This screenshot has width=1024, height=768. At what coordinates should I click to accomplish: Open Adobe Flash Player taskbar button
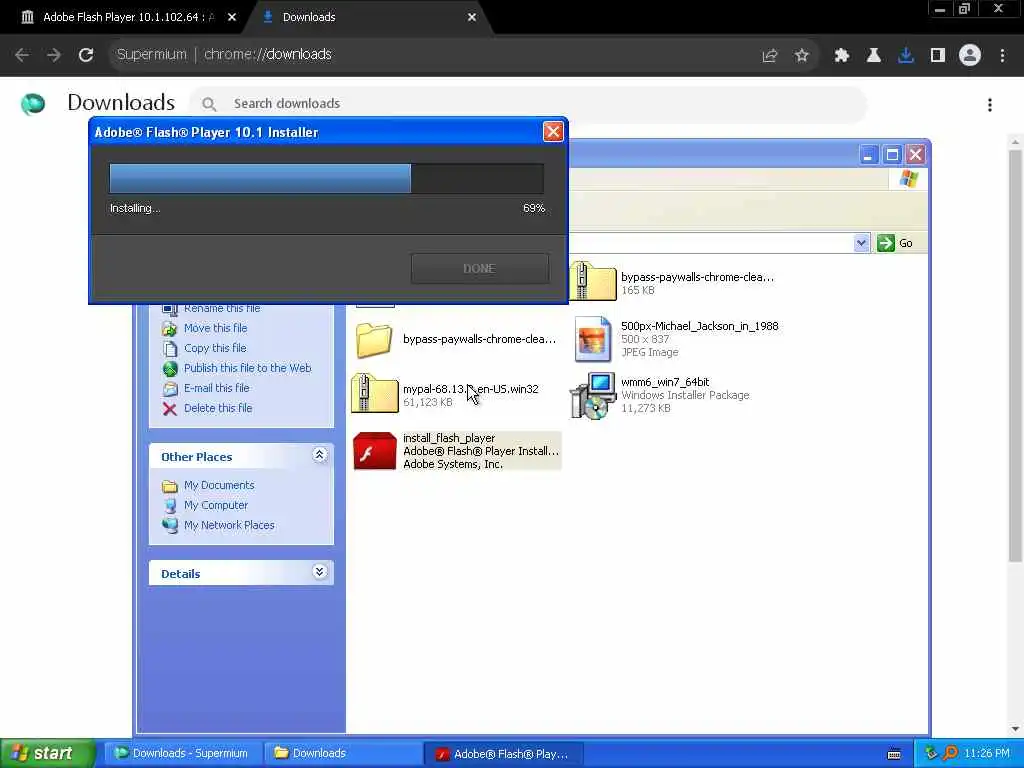(504, 754)
